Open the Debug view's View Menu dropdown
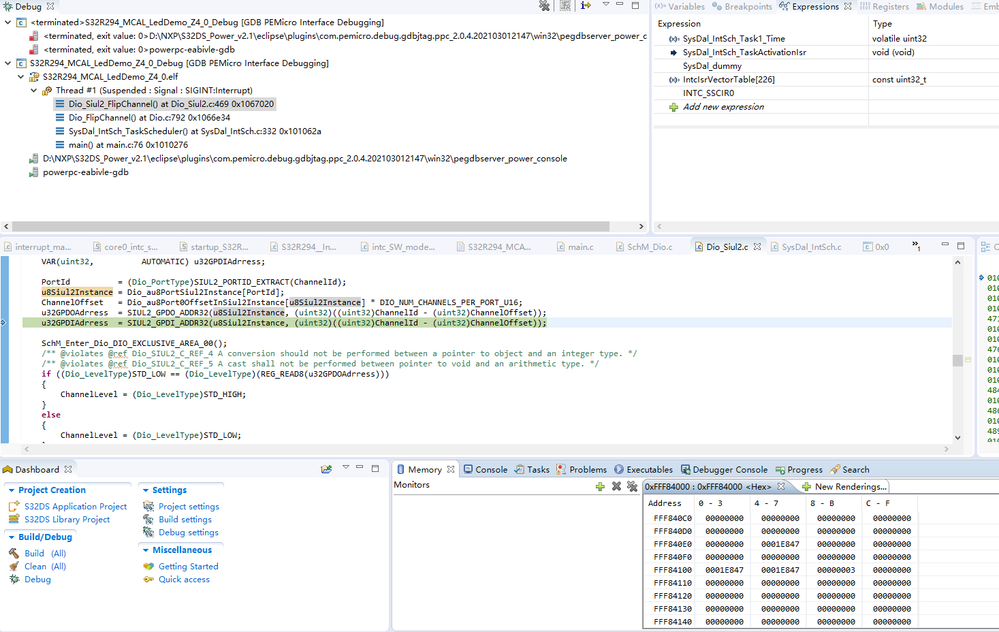Viewport: 999px width, 632px height. [605, 5]
